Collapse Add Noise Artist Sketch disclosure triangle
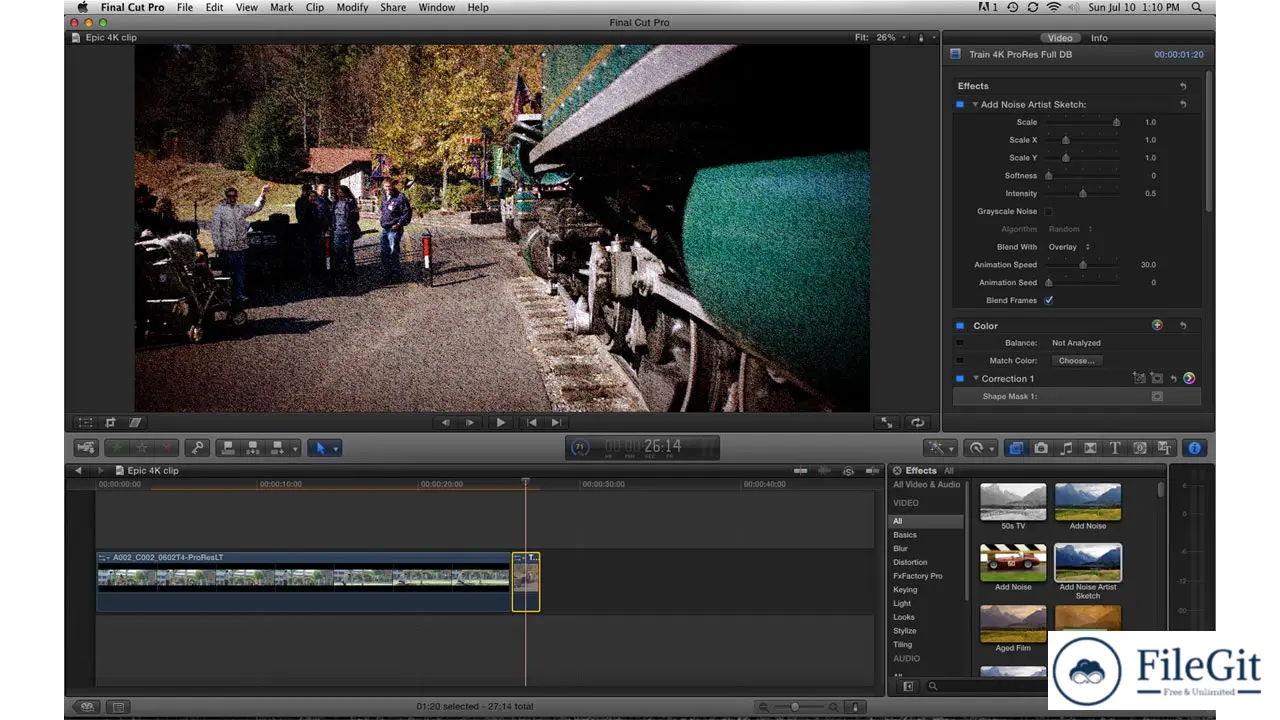Image resolution: width=1280 pixels, height=720 pixels. (975, 104)
